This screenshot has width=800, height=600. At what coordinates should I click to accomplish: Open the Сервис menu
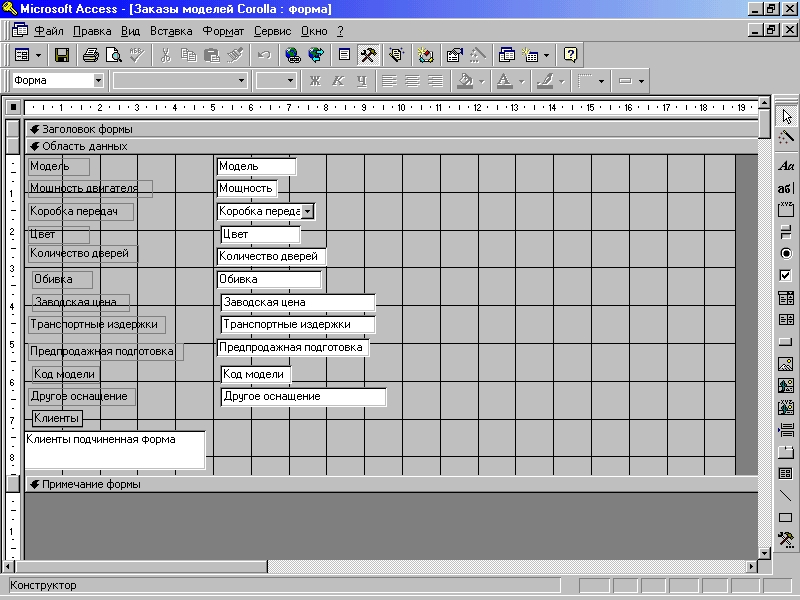pos(272,31)
